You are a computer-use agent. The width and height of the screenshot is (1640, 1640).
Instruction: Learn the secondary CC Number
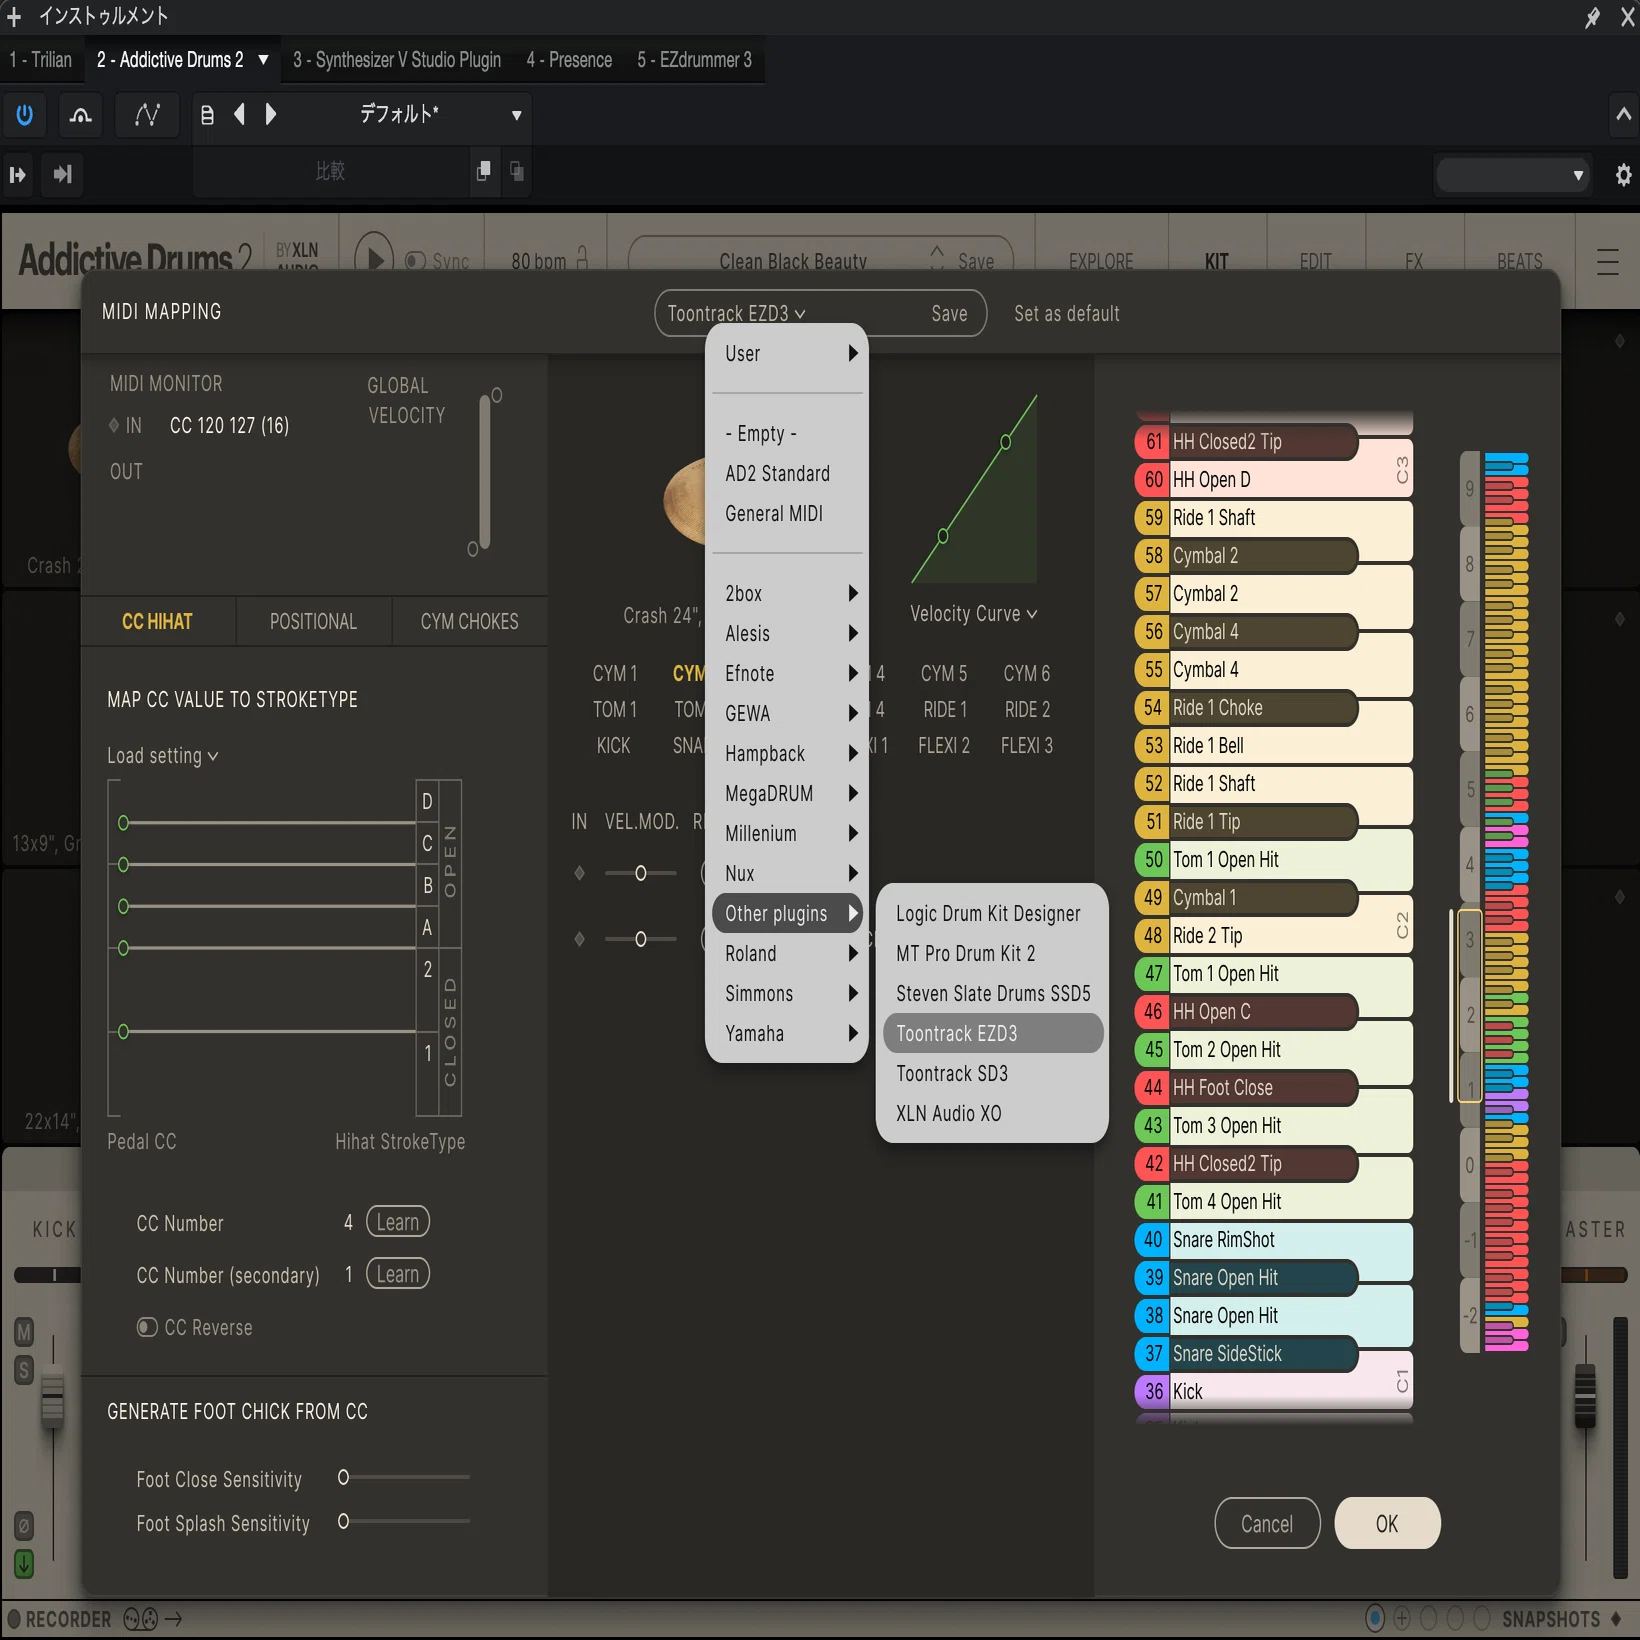coord(398,1274)
